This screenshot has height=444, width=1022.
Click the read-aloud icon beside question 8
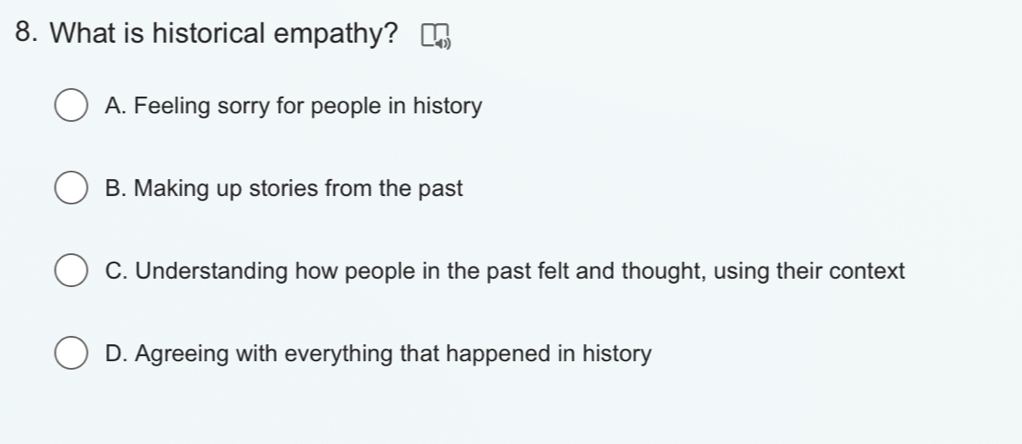coord(436,35)
